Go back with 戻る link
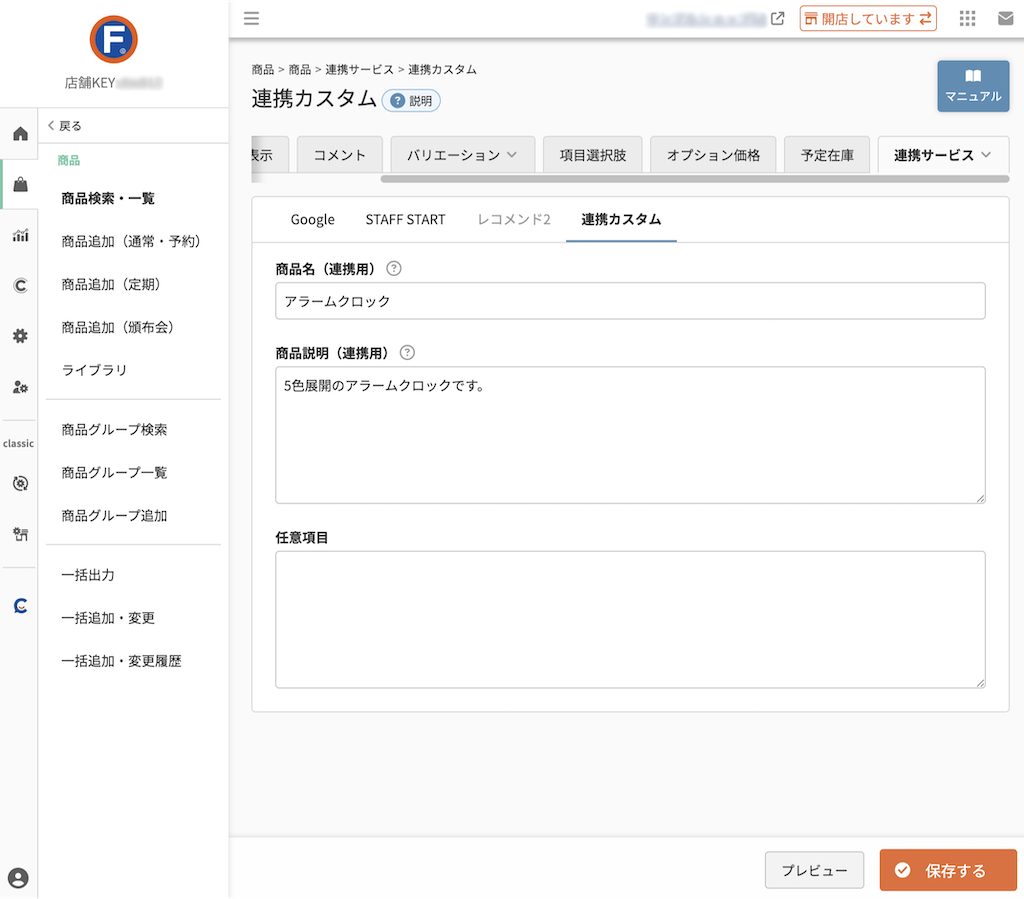The width and height of the screenshot is (1024, 899). coord(65,125)
